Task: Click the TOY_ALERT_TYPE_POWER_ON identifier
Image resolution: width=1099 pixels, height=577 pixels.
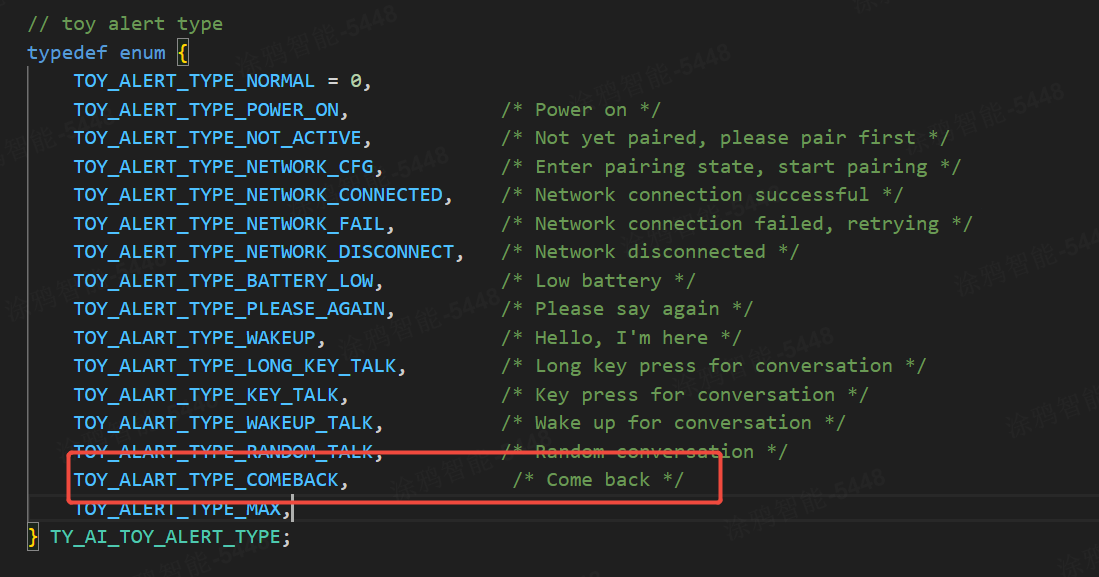Action: [x=206, y=110]
